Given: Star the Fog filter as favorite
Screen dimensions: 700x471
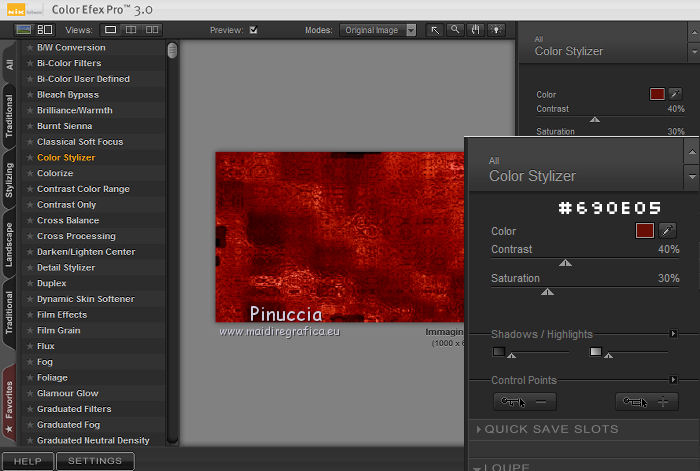Looking at the screenshot, I should 30,362.
